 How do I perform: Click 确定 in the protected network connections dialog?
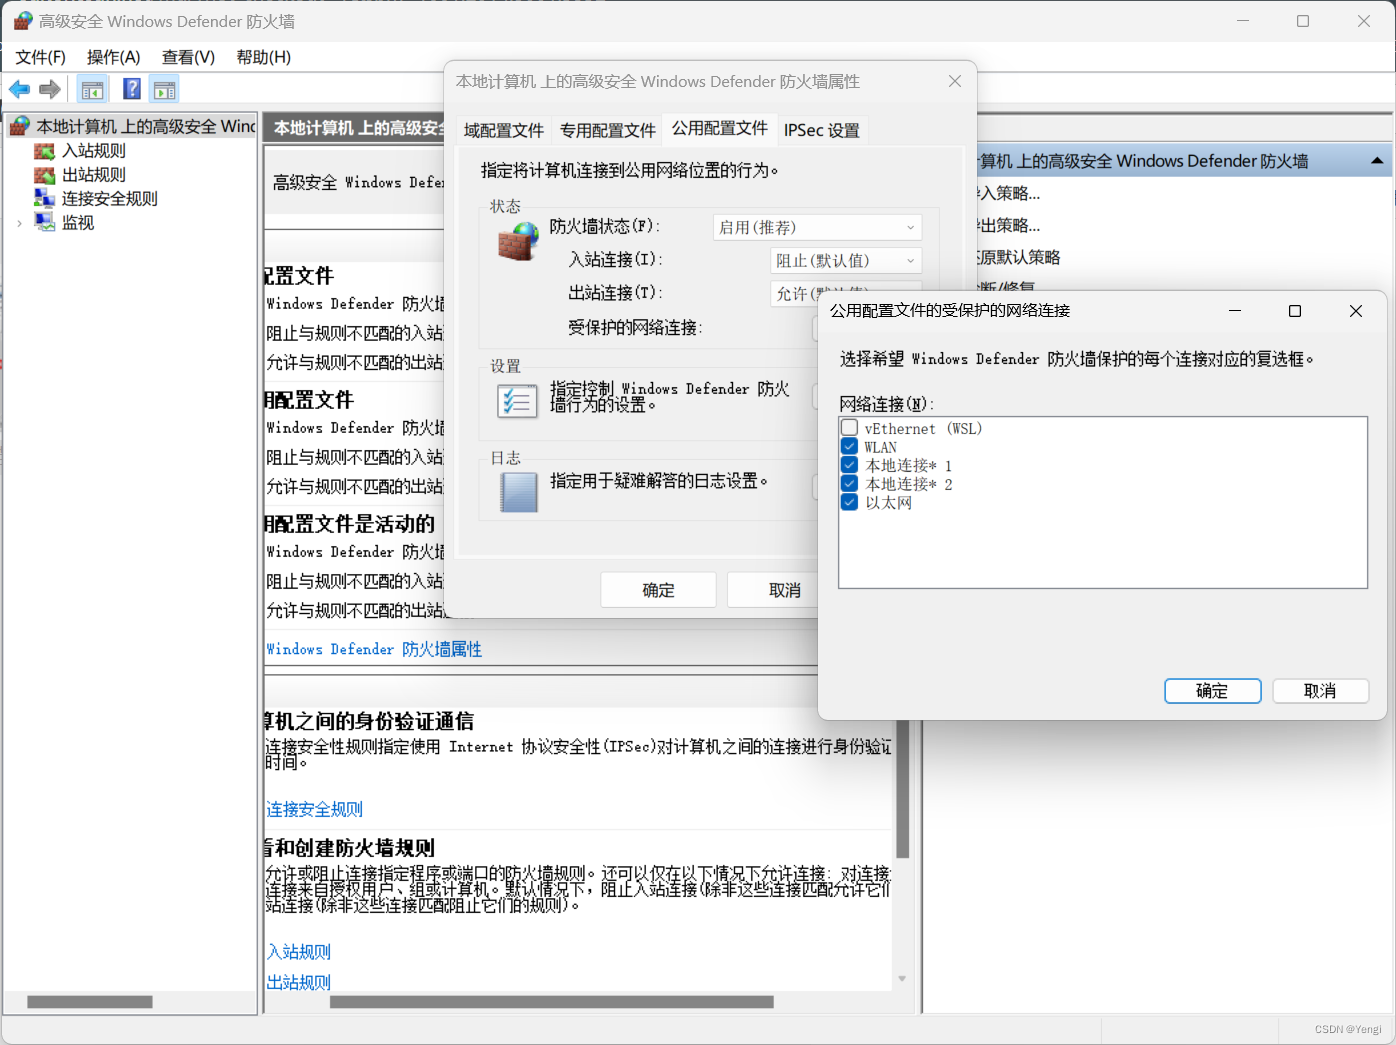1213,691
